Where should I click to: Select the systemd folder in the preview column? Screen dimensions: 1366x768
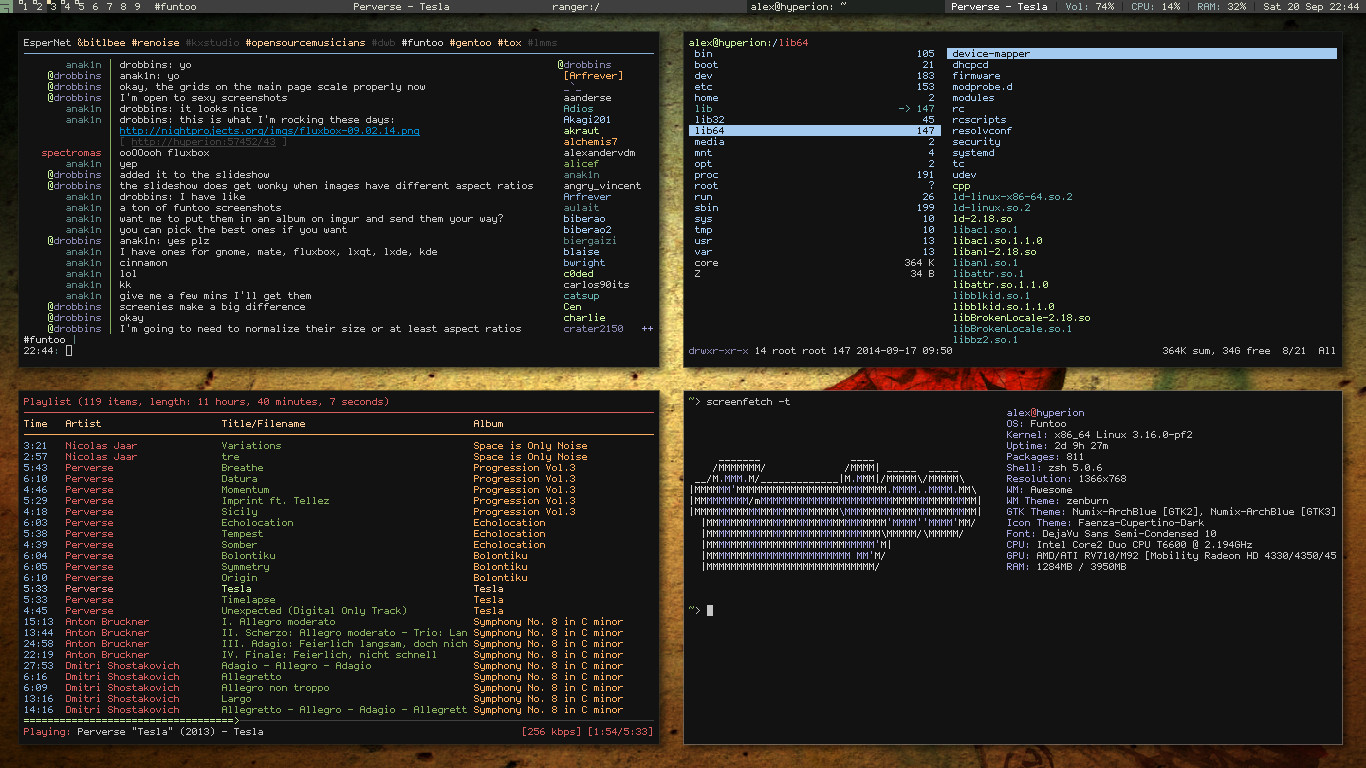click(x=973, y=153)
